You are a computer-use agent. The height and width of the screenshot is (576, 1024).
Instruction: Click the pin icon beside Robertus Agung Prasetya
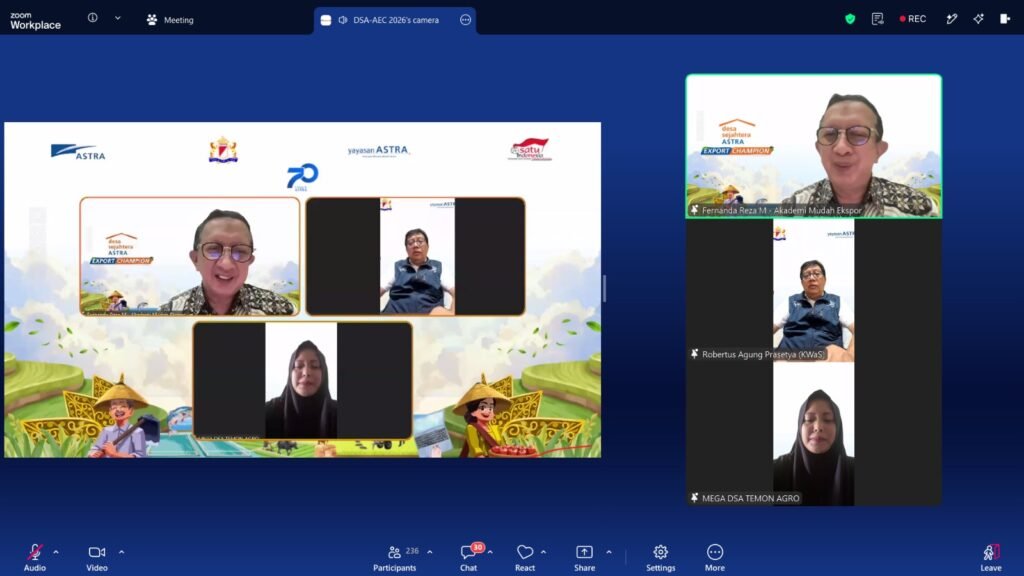click(694, 354)
